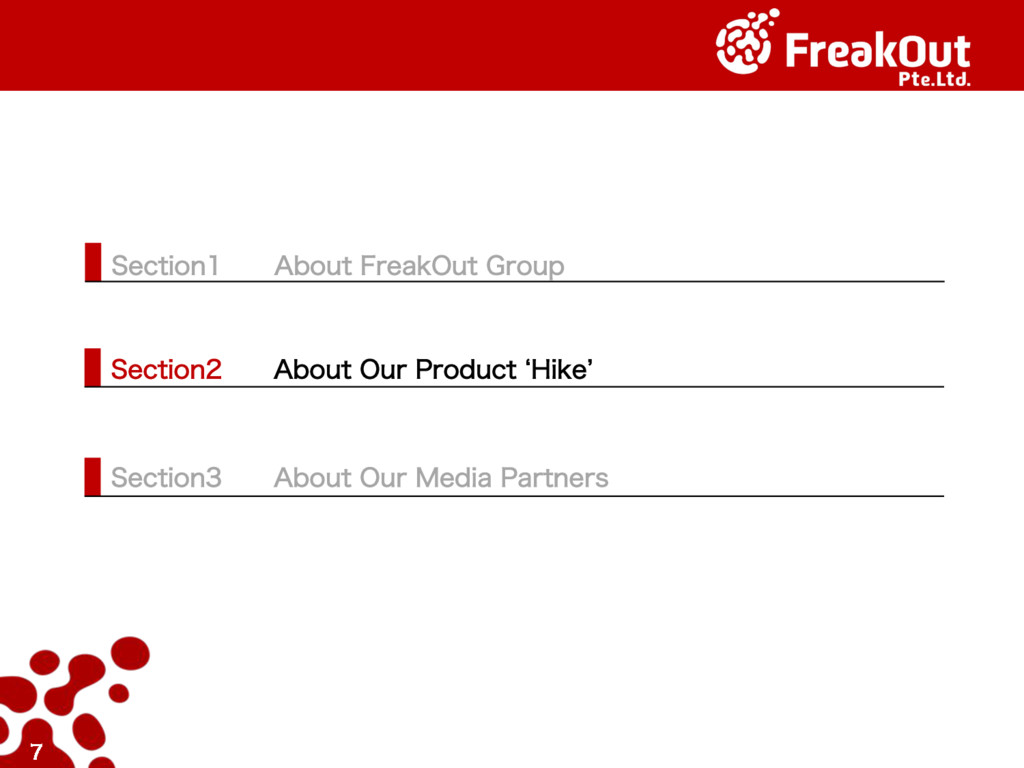Select the Section3 label

click(166, 478)
